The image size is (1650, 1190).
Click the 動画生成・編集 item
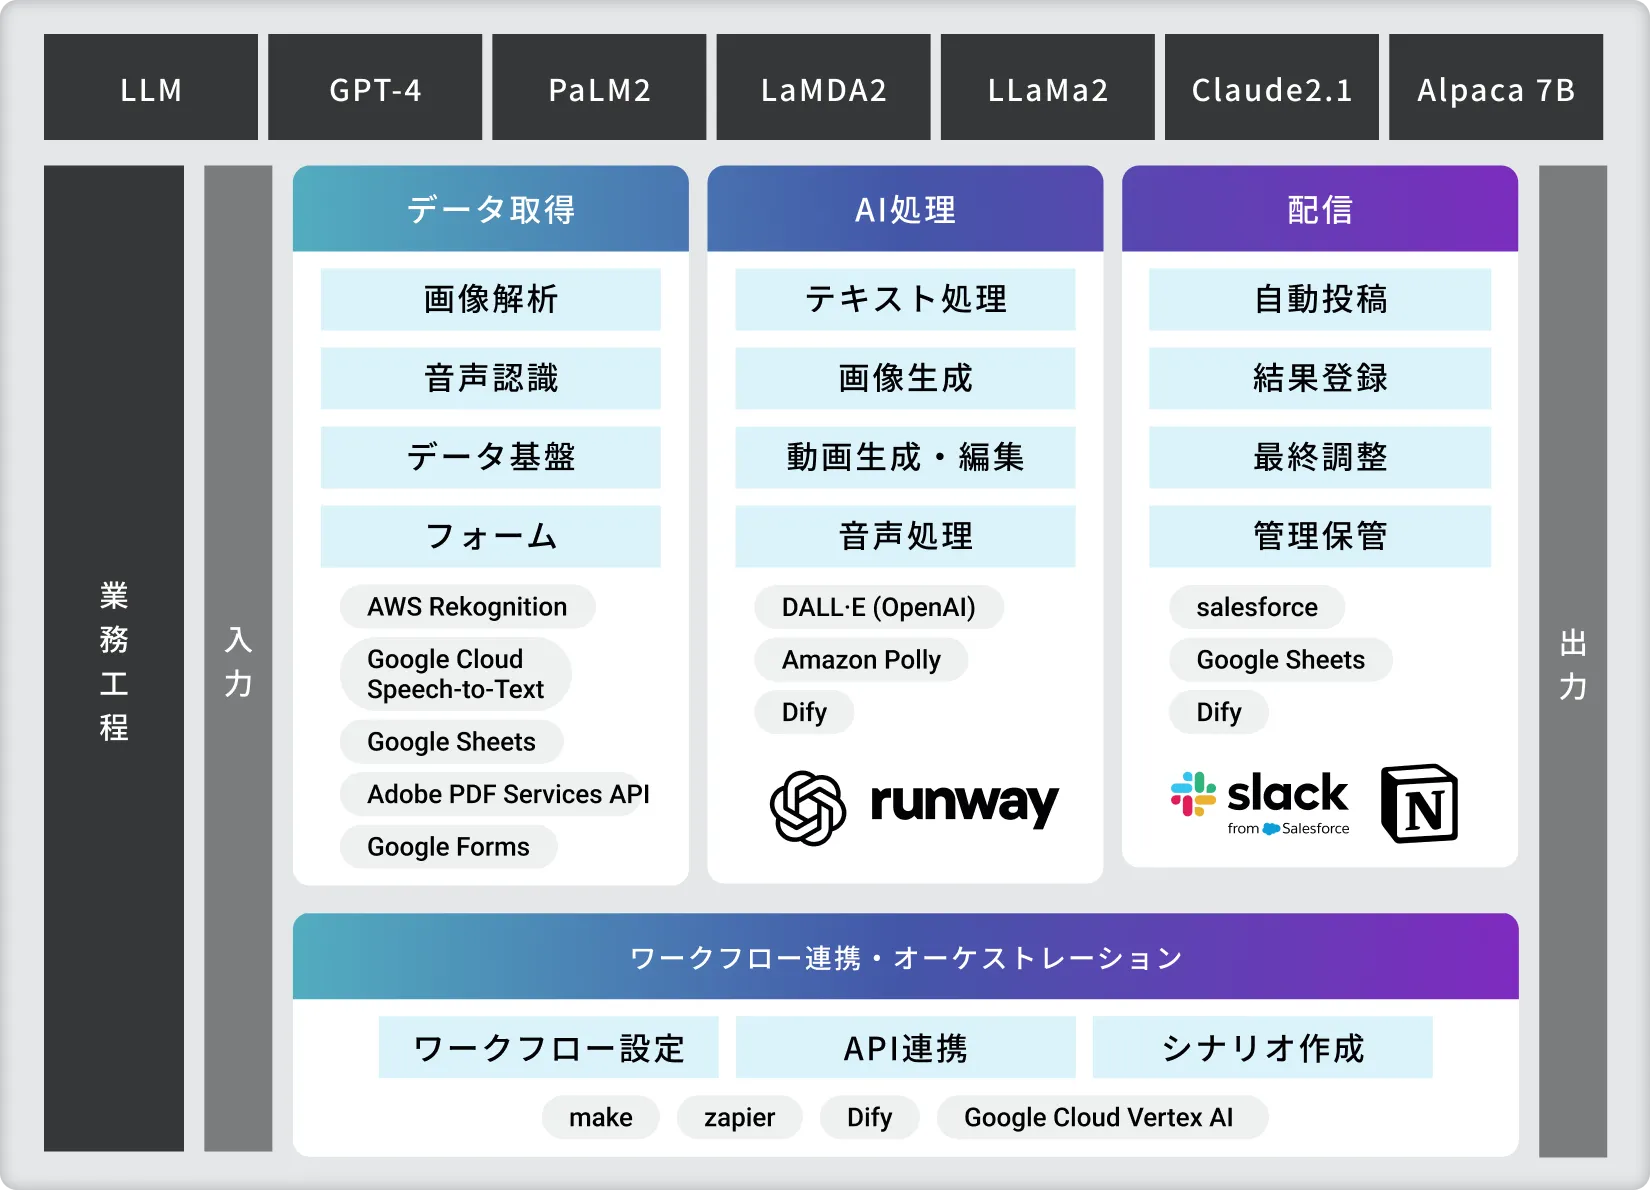[x=905, y=457]
